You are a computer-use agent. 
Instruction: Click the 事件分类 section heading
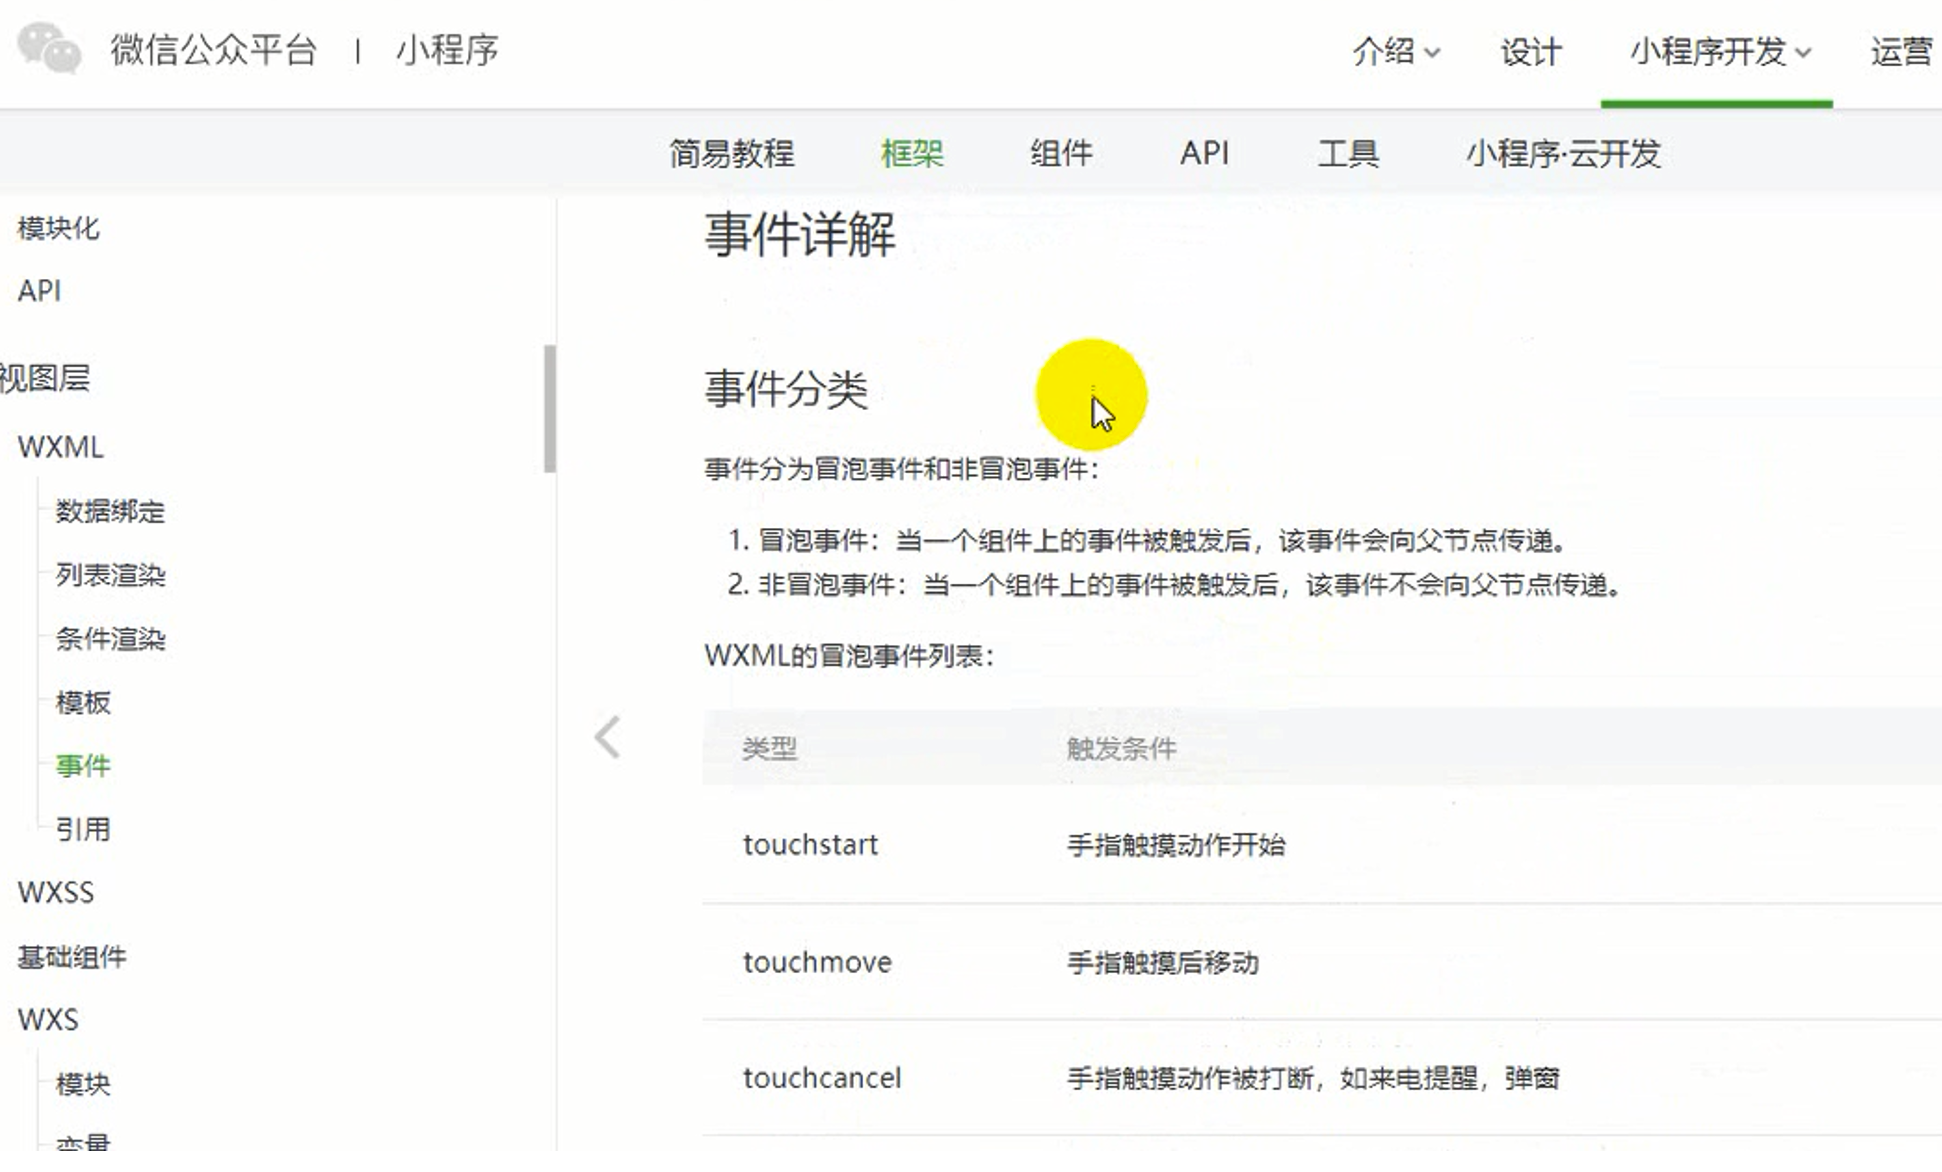click(x=786, y=389)
